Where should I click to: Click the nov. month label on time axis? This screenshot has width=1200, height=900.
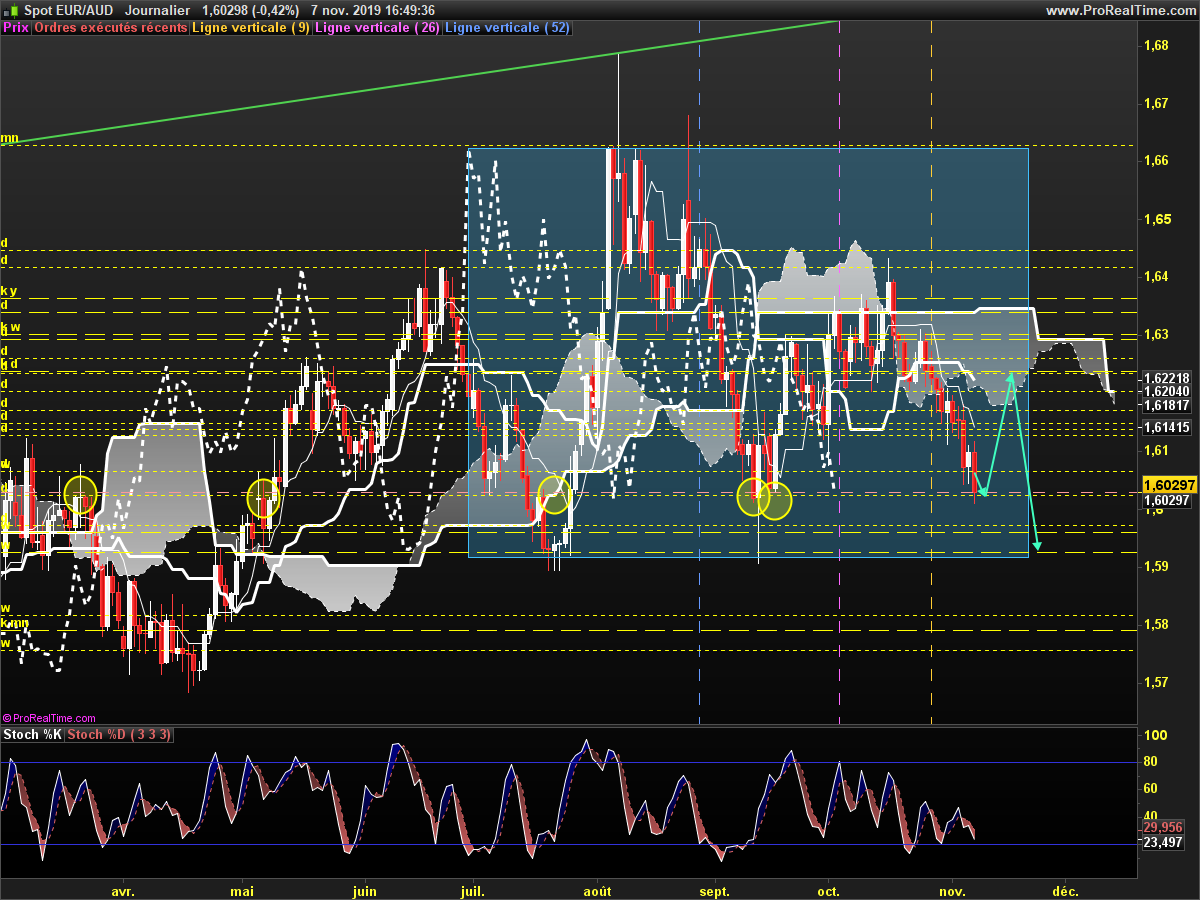point(952,890)
